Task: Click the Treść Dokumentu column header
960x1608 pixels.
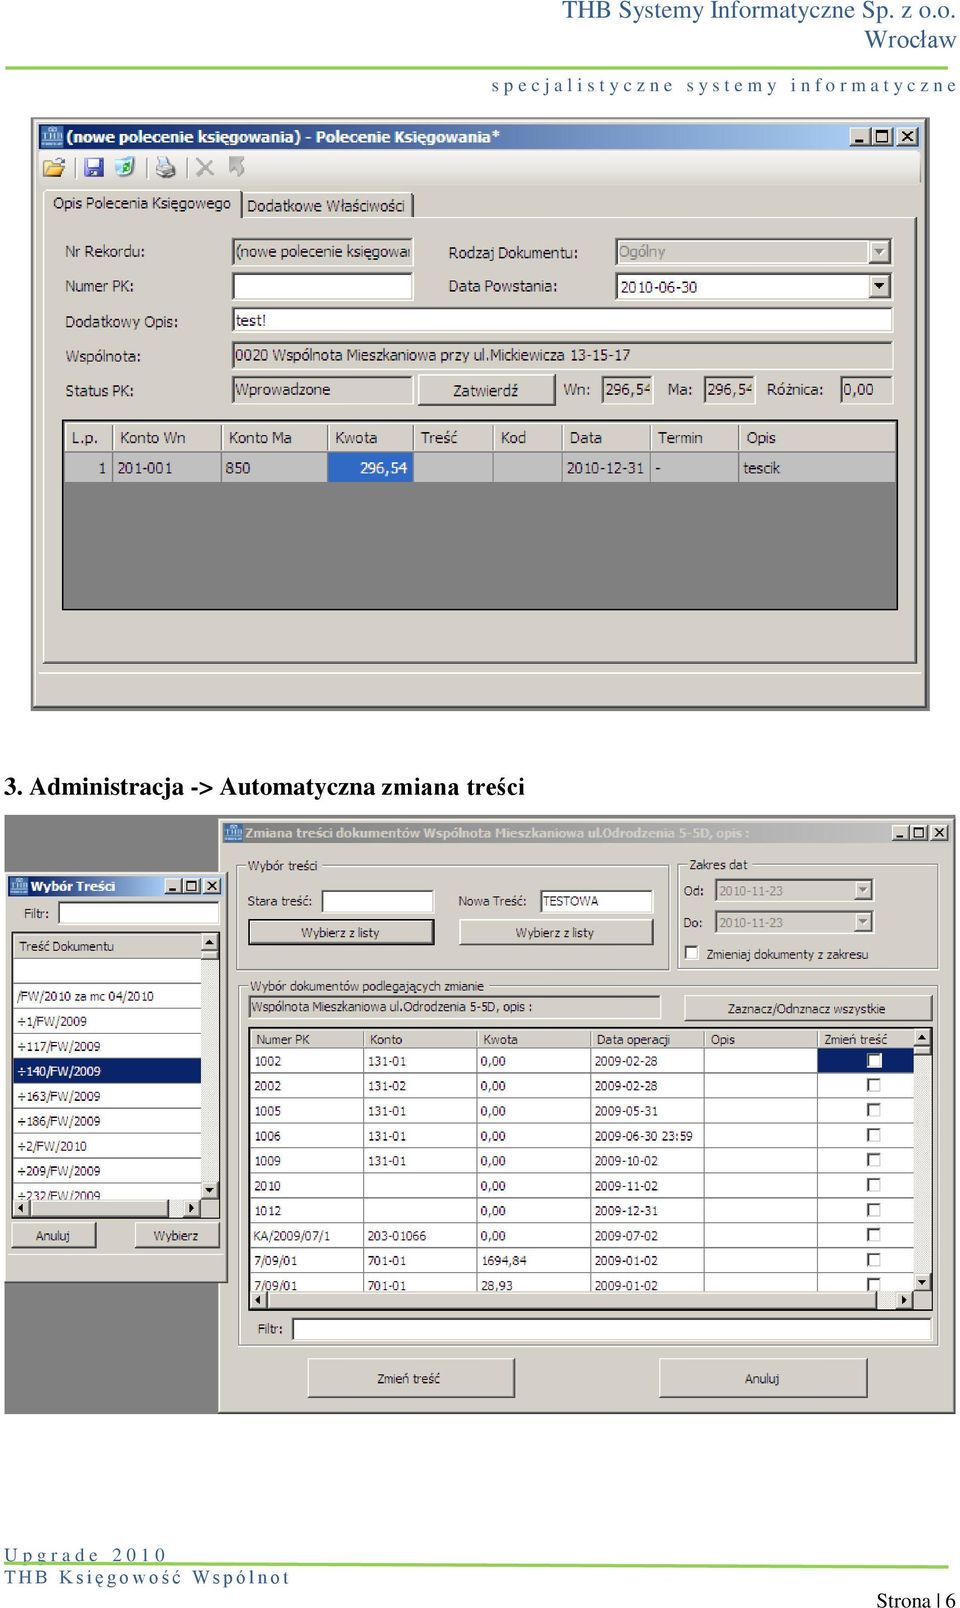Action: pos(108,946)
